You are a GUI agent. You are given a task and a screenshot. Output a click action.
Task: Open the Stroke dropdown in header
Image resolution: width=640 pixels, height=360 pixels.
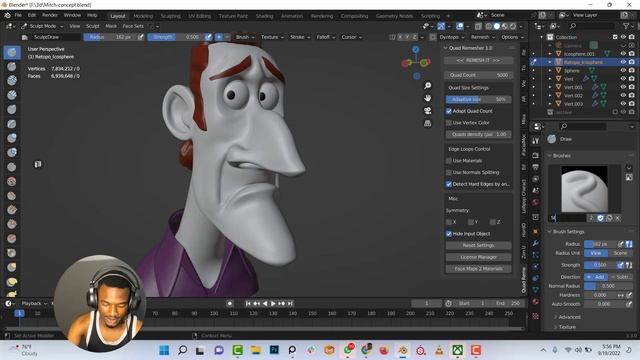click(x=300, y=37)
